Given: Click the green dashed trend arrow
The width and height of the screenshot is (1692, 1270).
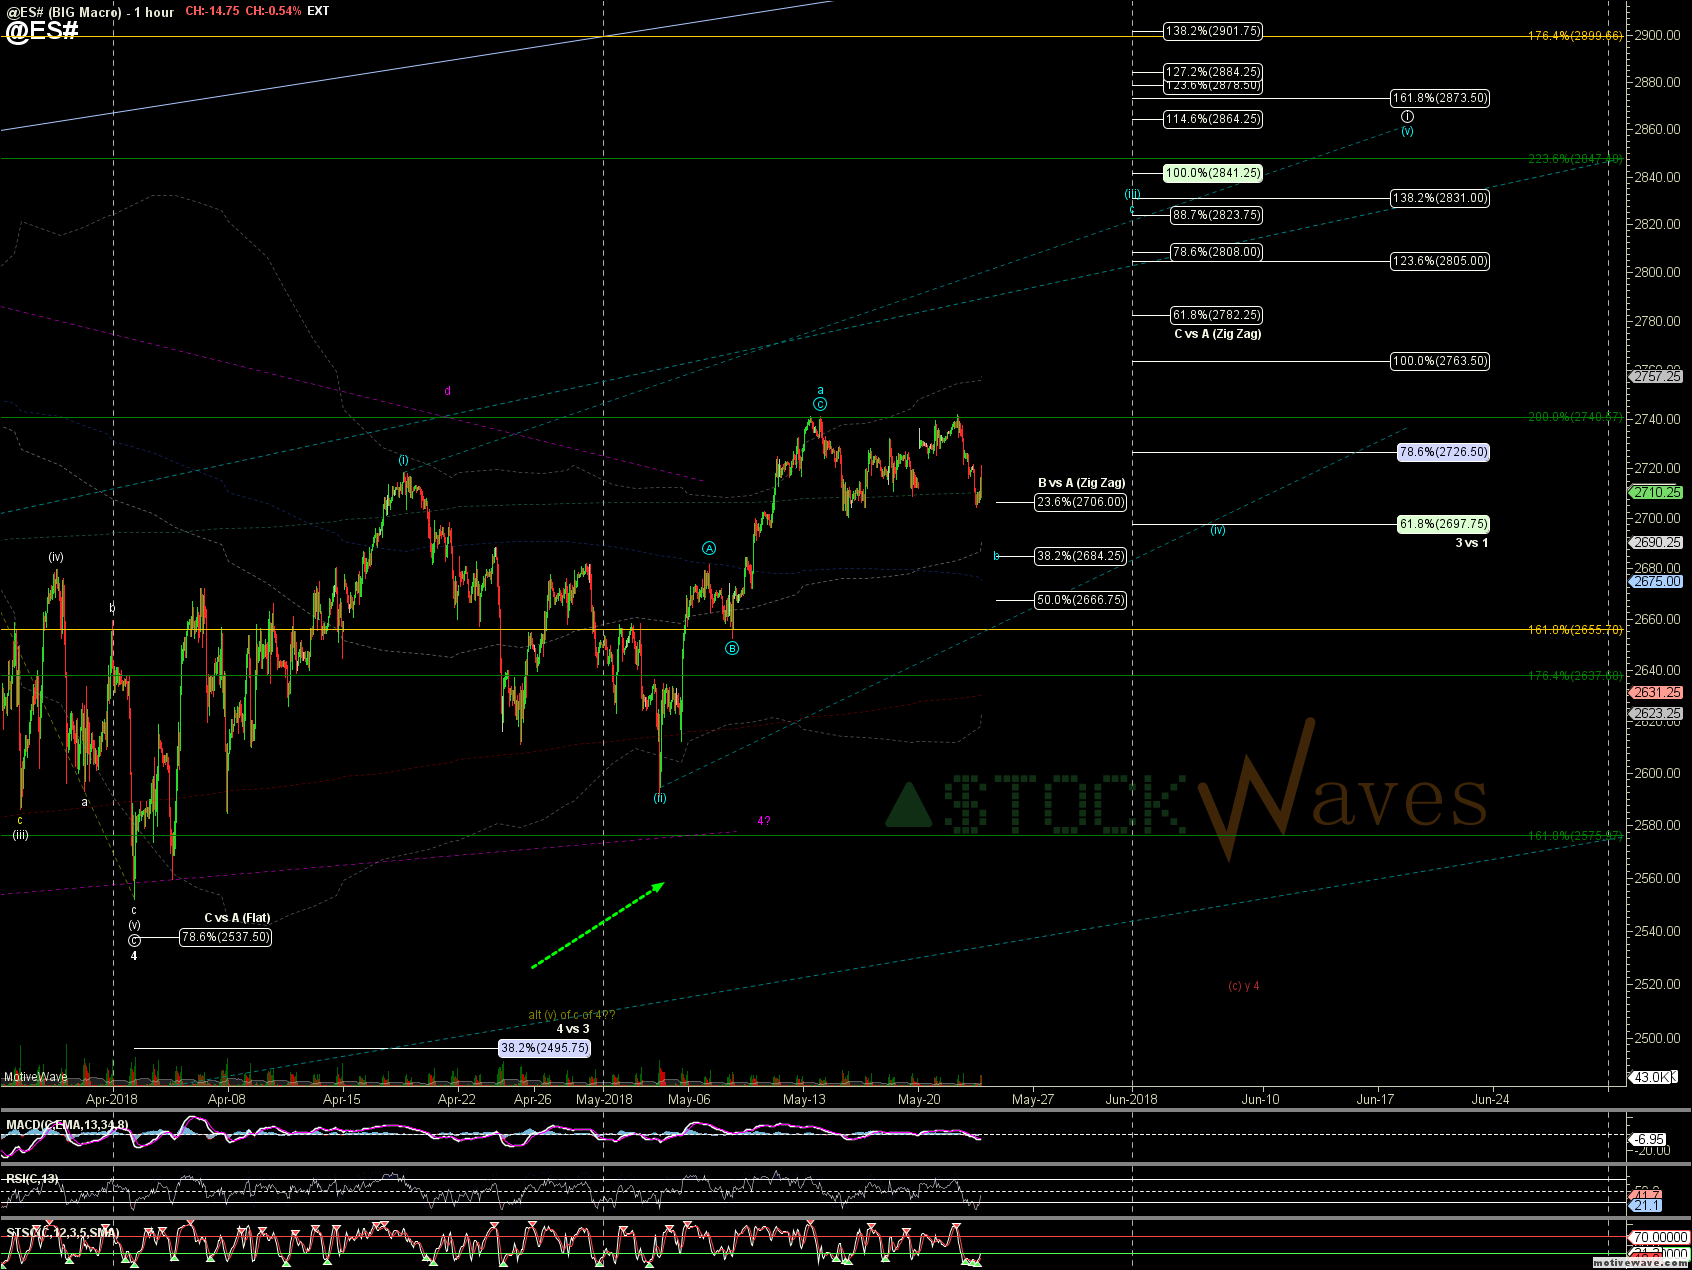Looking at the screenshot, I should coord(598,925).
